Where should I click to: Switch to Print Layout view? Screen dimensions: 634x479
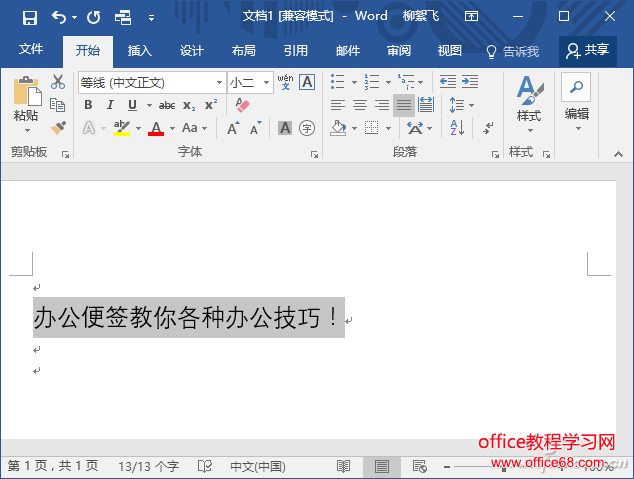pos(382,466)
